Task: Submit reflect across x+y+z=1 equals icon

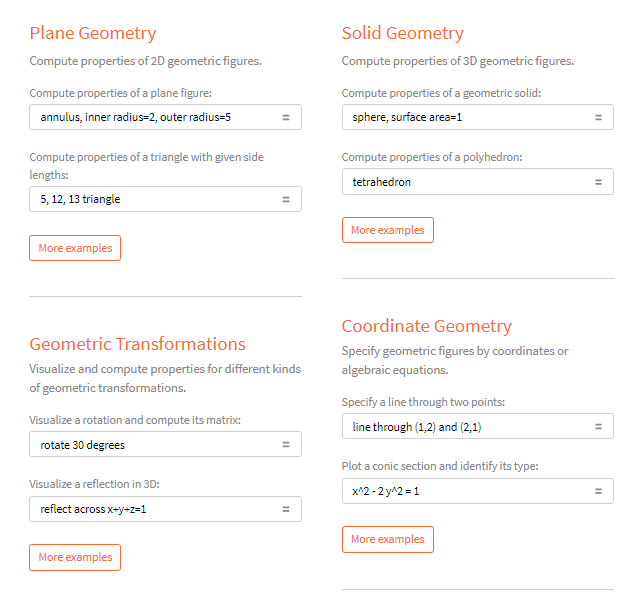Action: coord(286,509)
